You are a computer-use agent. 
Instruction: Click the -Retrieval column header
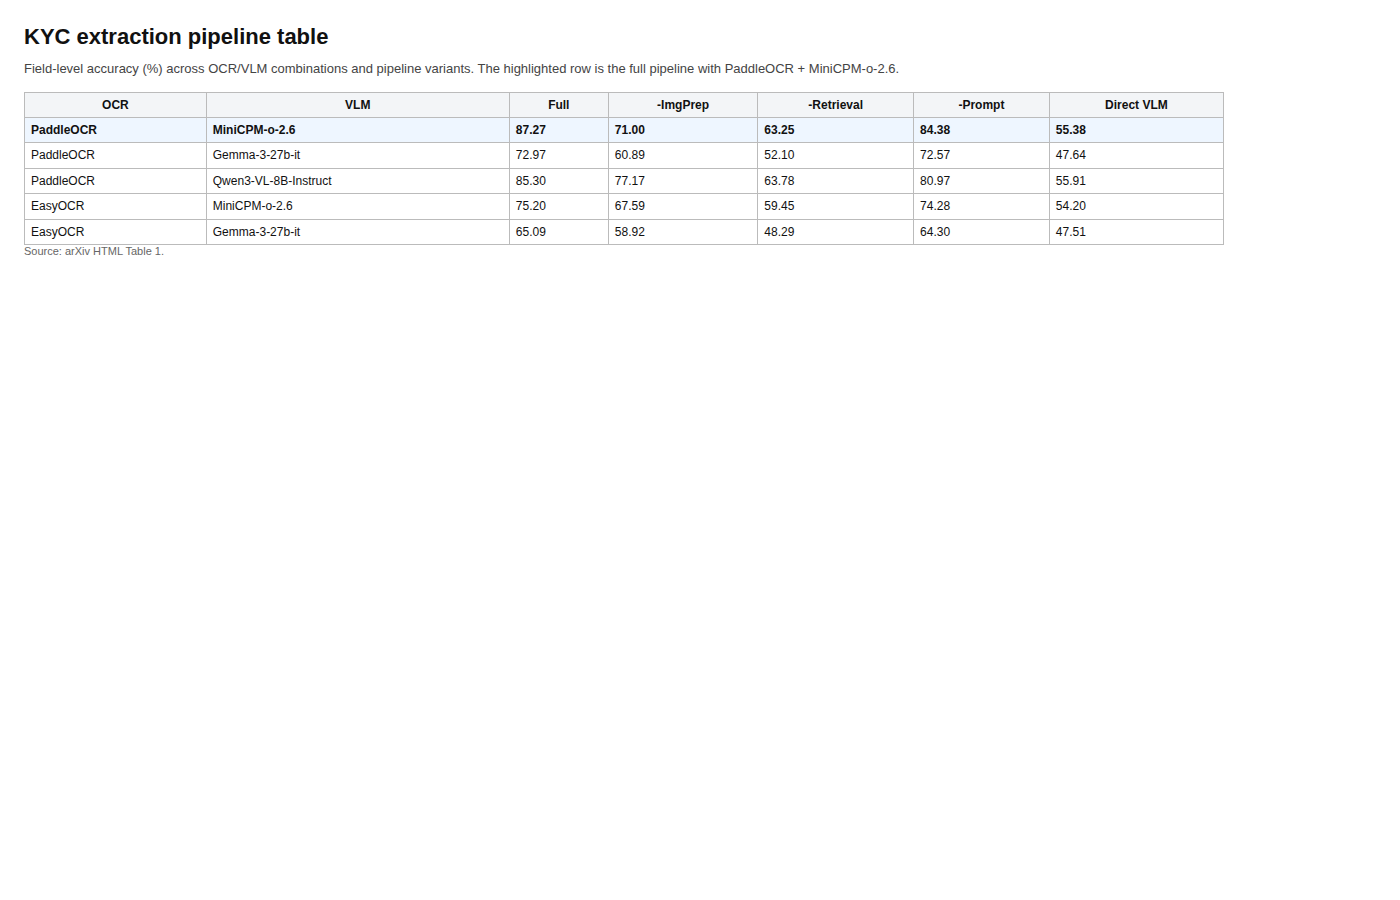pyautogui.click(x=836, y=105)
